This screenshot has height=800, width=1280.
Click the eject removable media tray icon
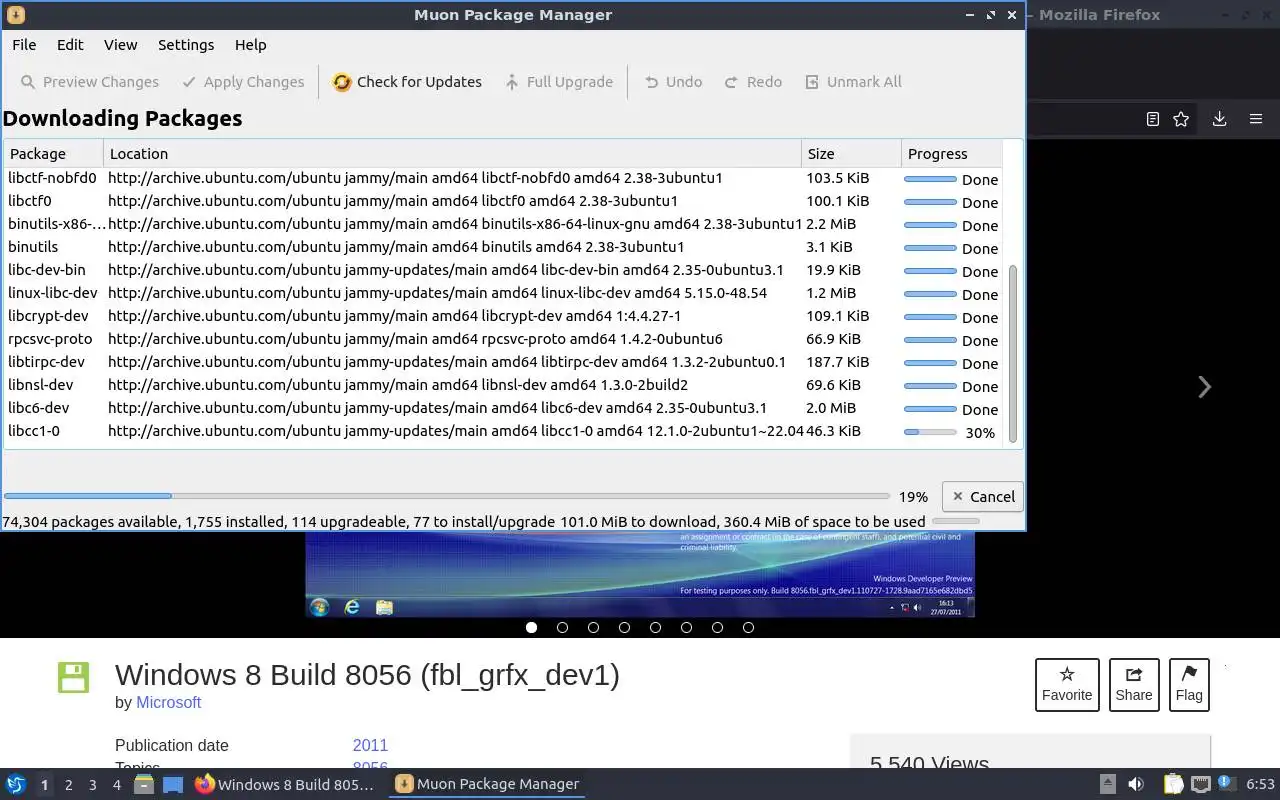(1107, 785)
